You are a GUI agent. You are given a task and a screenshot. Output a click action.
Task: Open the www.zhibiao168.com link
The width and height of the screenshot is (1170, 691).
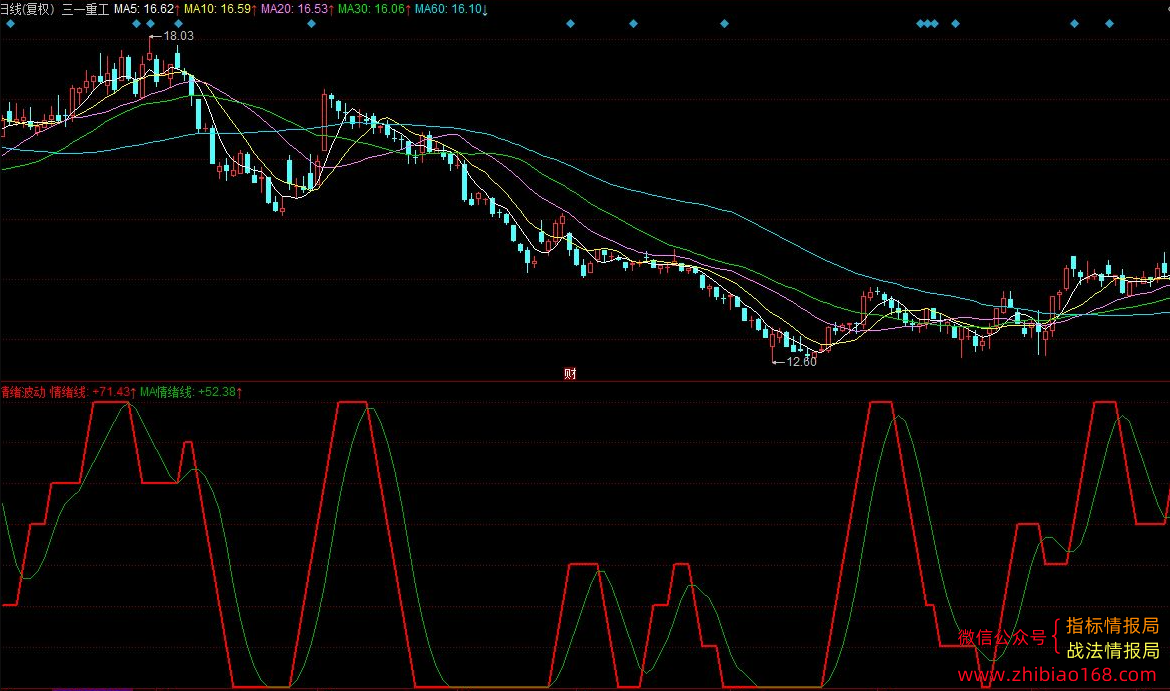click(x=1057, y=675)
